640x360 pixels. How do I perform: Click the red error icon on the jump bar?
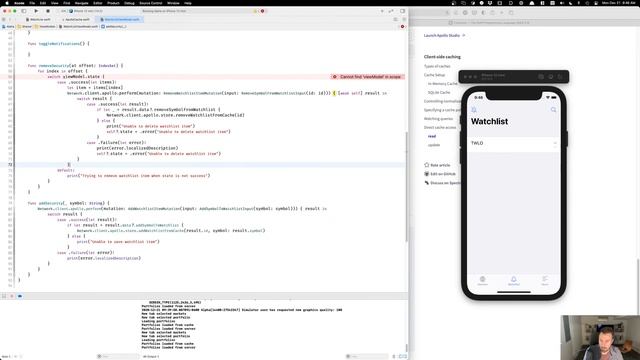(402, 27)
